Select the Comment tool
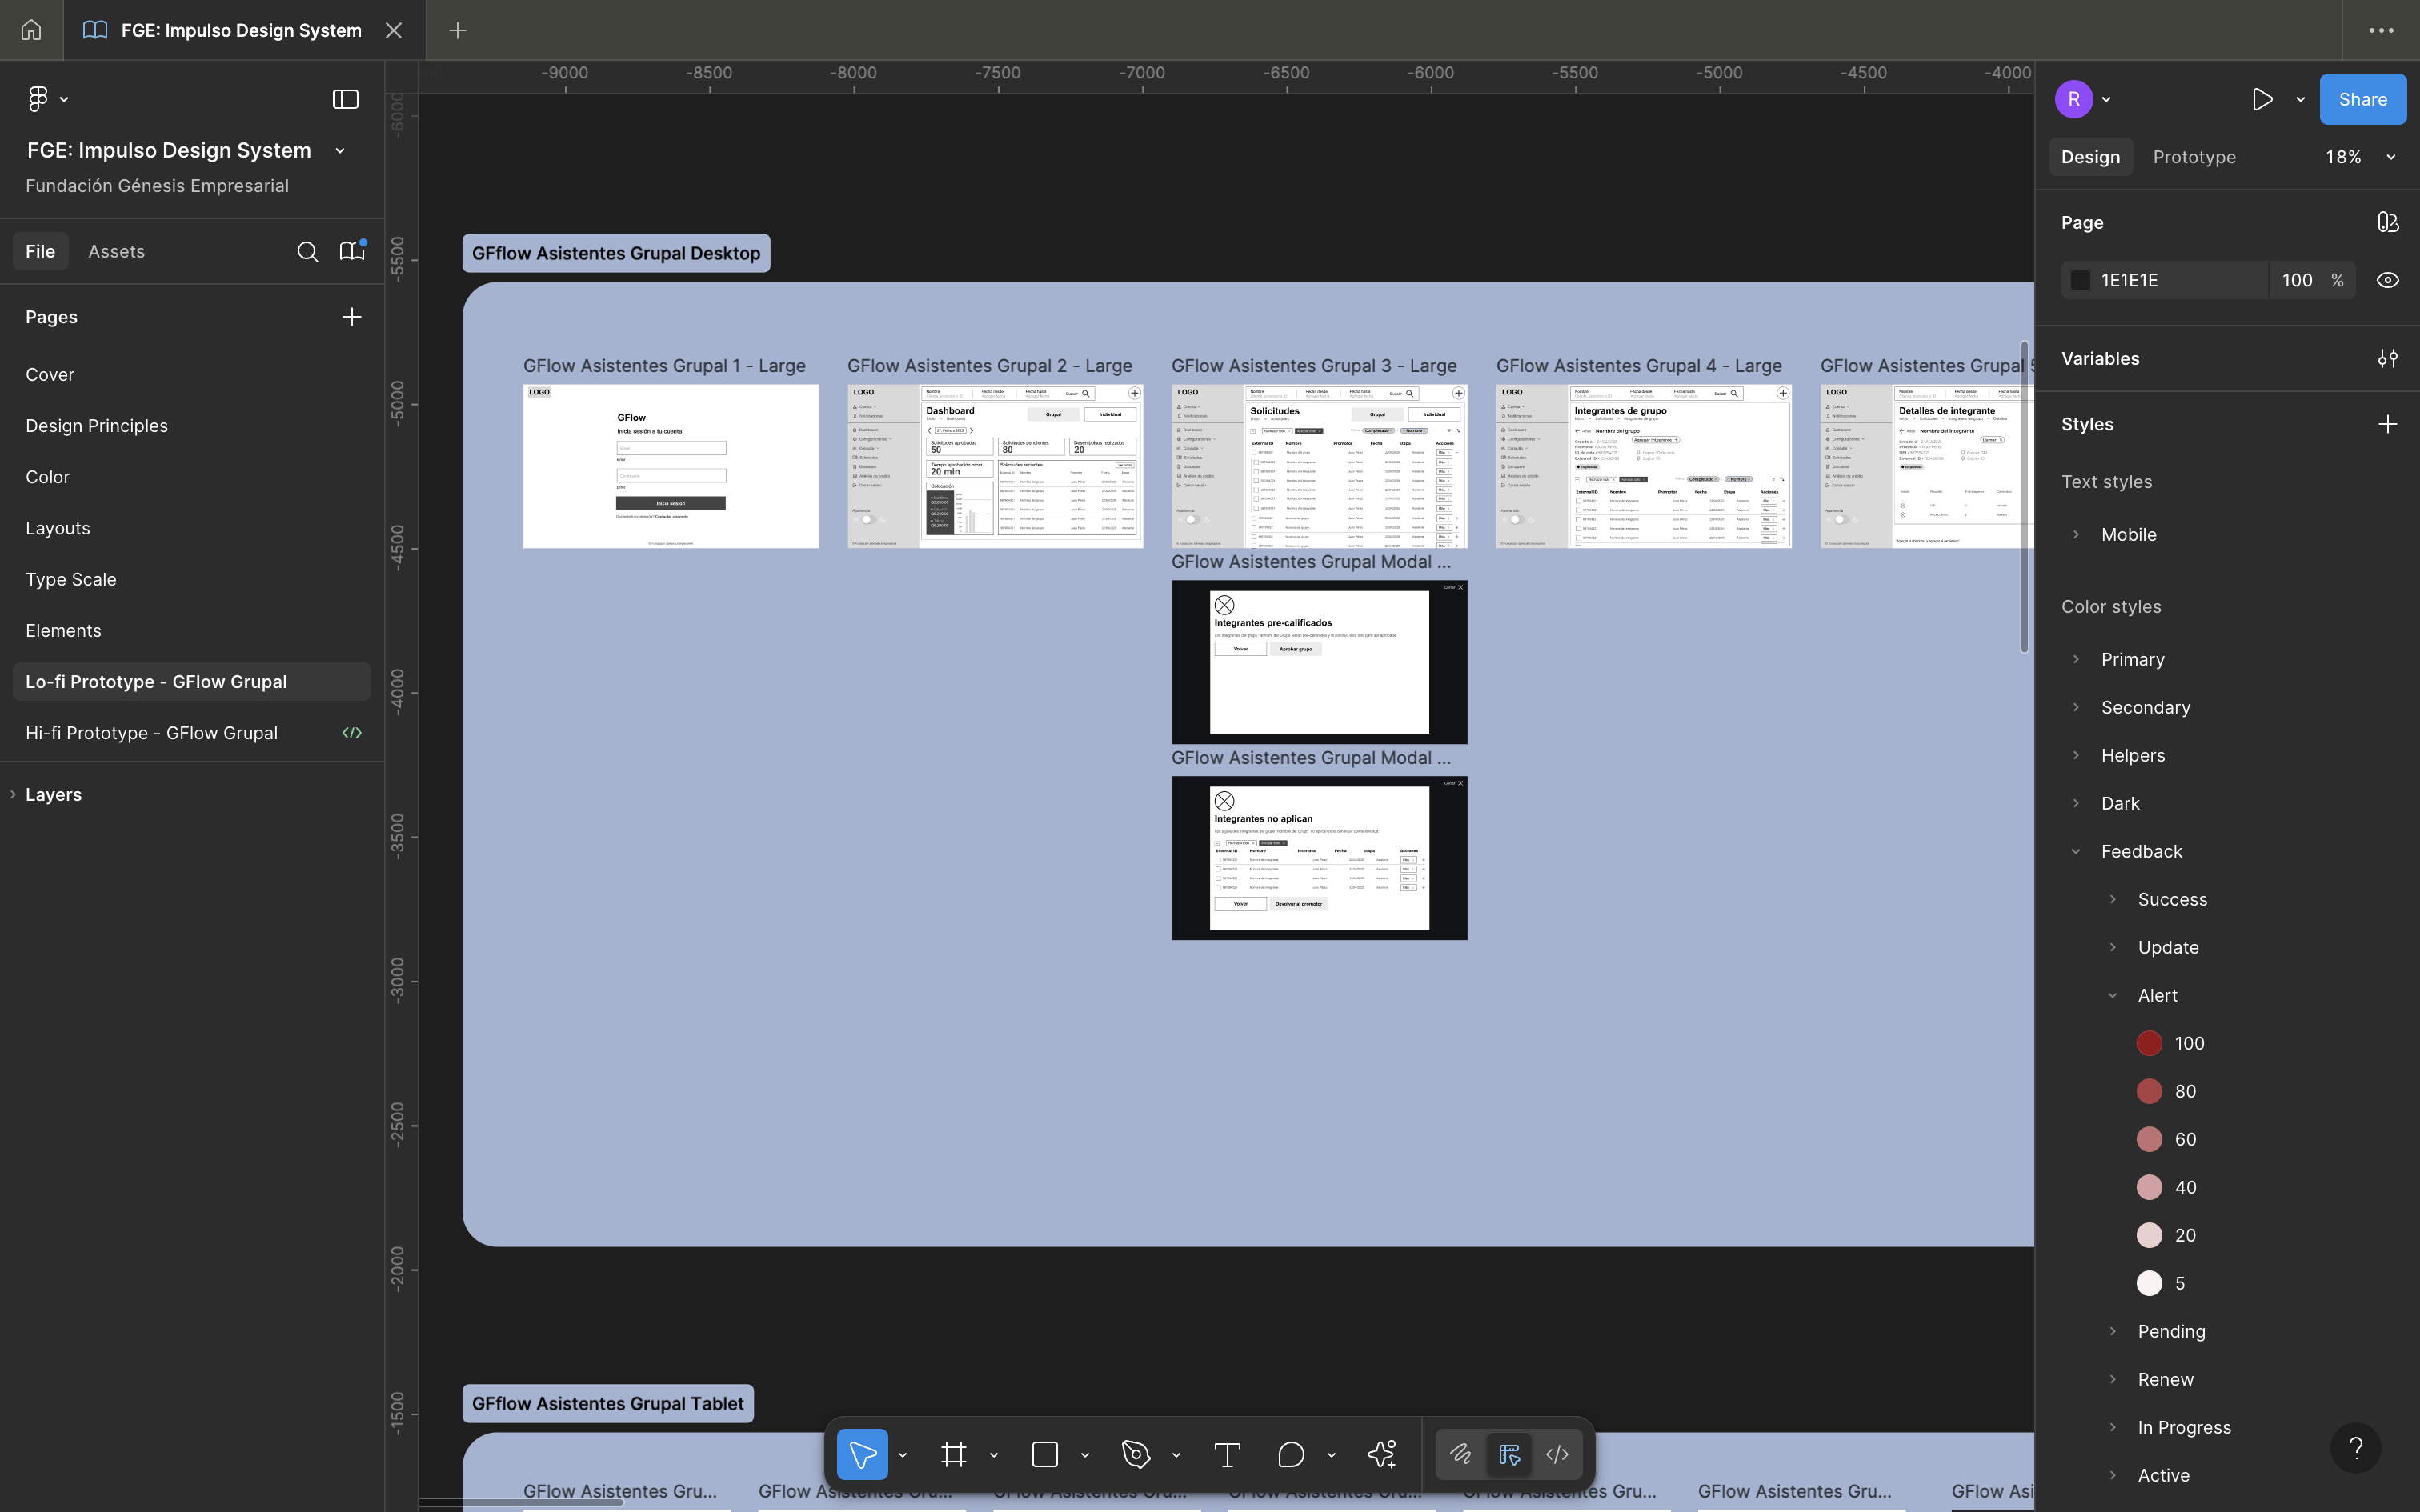Screen dimensions: 2420x1512 click(1291, 1454)
